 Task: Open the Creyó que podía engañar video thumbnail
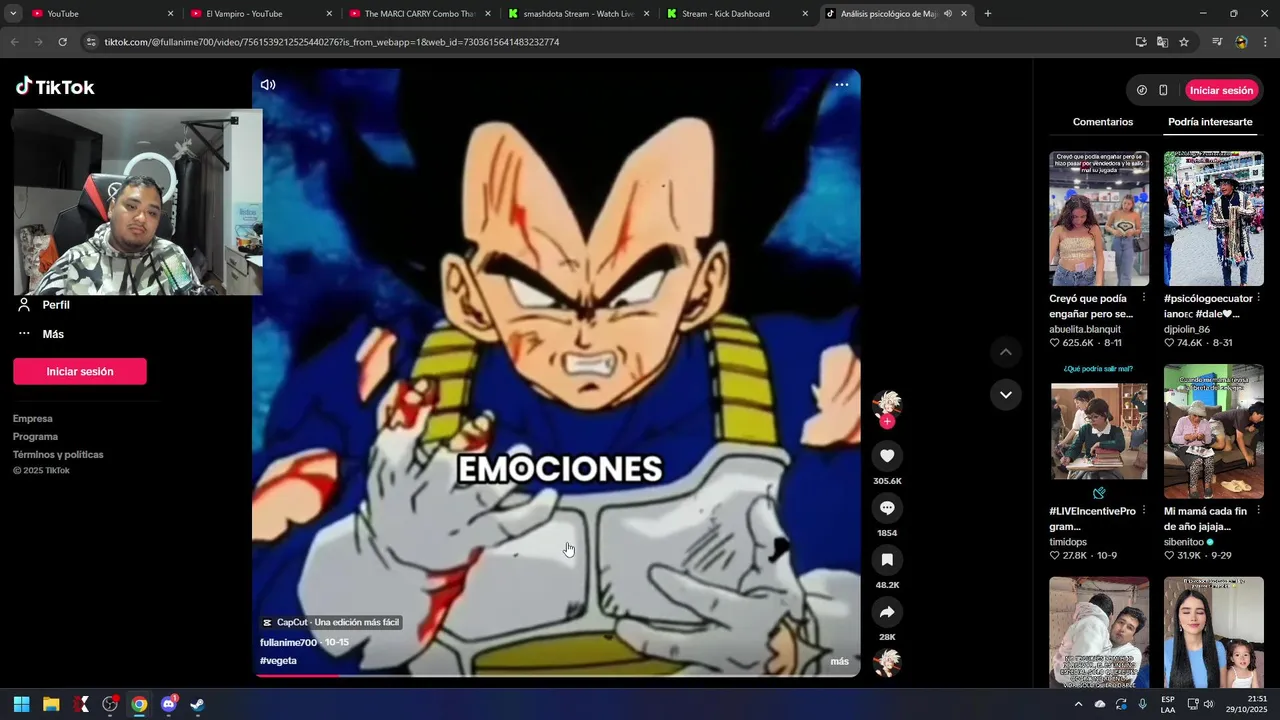[1099, 218]
